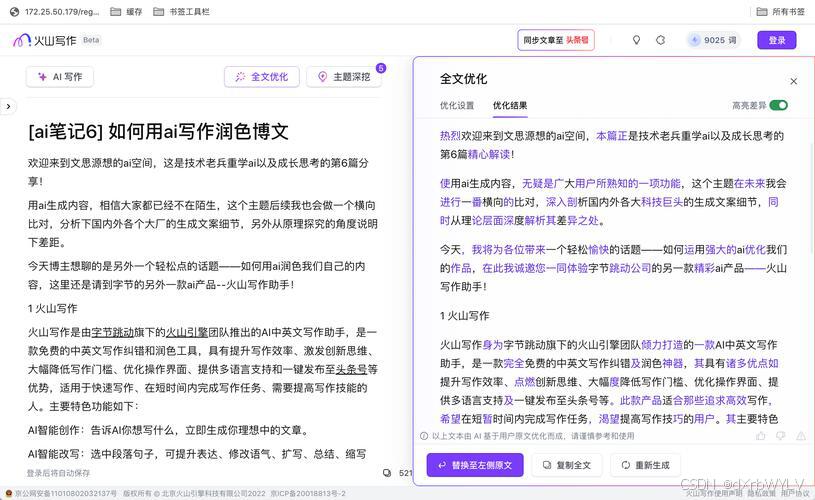Click 重新生成 to regenerate result
Viewport: 815px width, 500px height.
[646, 465]
